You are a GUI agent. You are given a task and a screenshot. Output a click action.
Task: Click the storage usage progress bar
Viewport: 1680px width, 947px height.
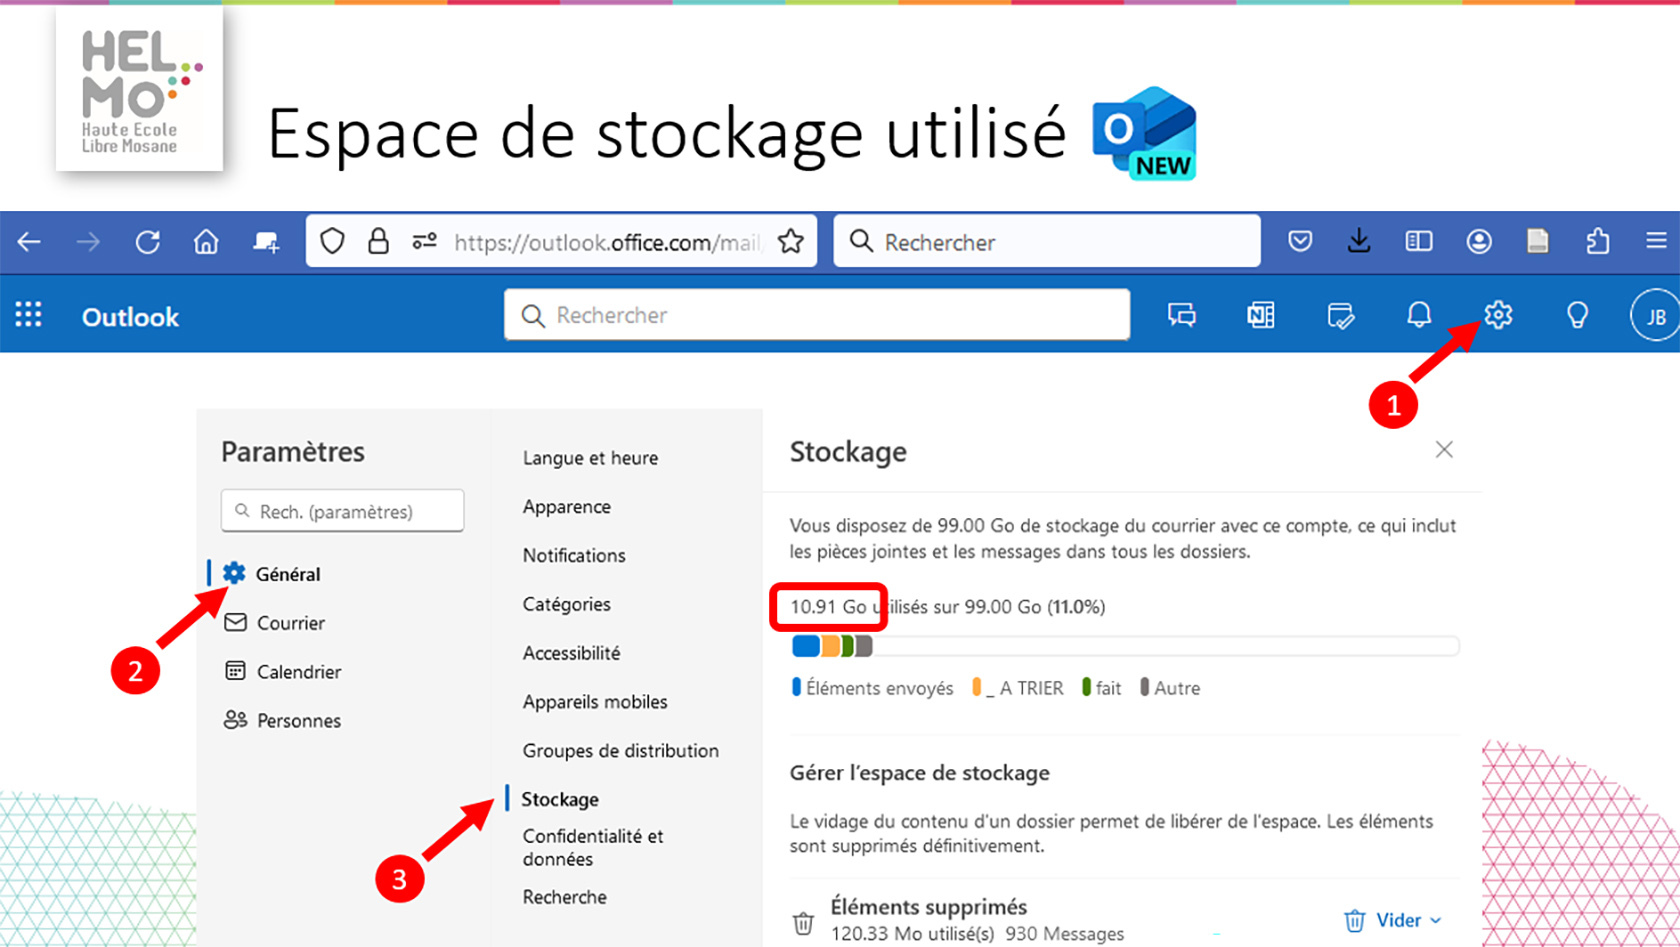tap(1124, 647)
